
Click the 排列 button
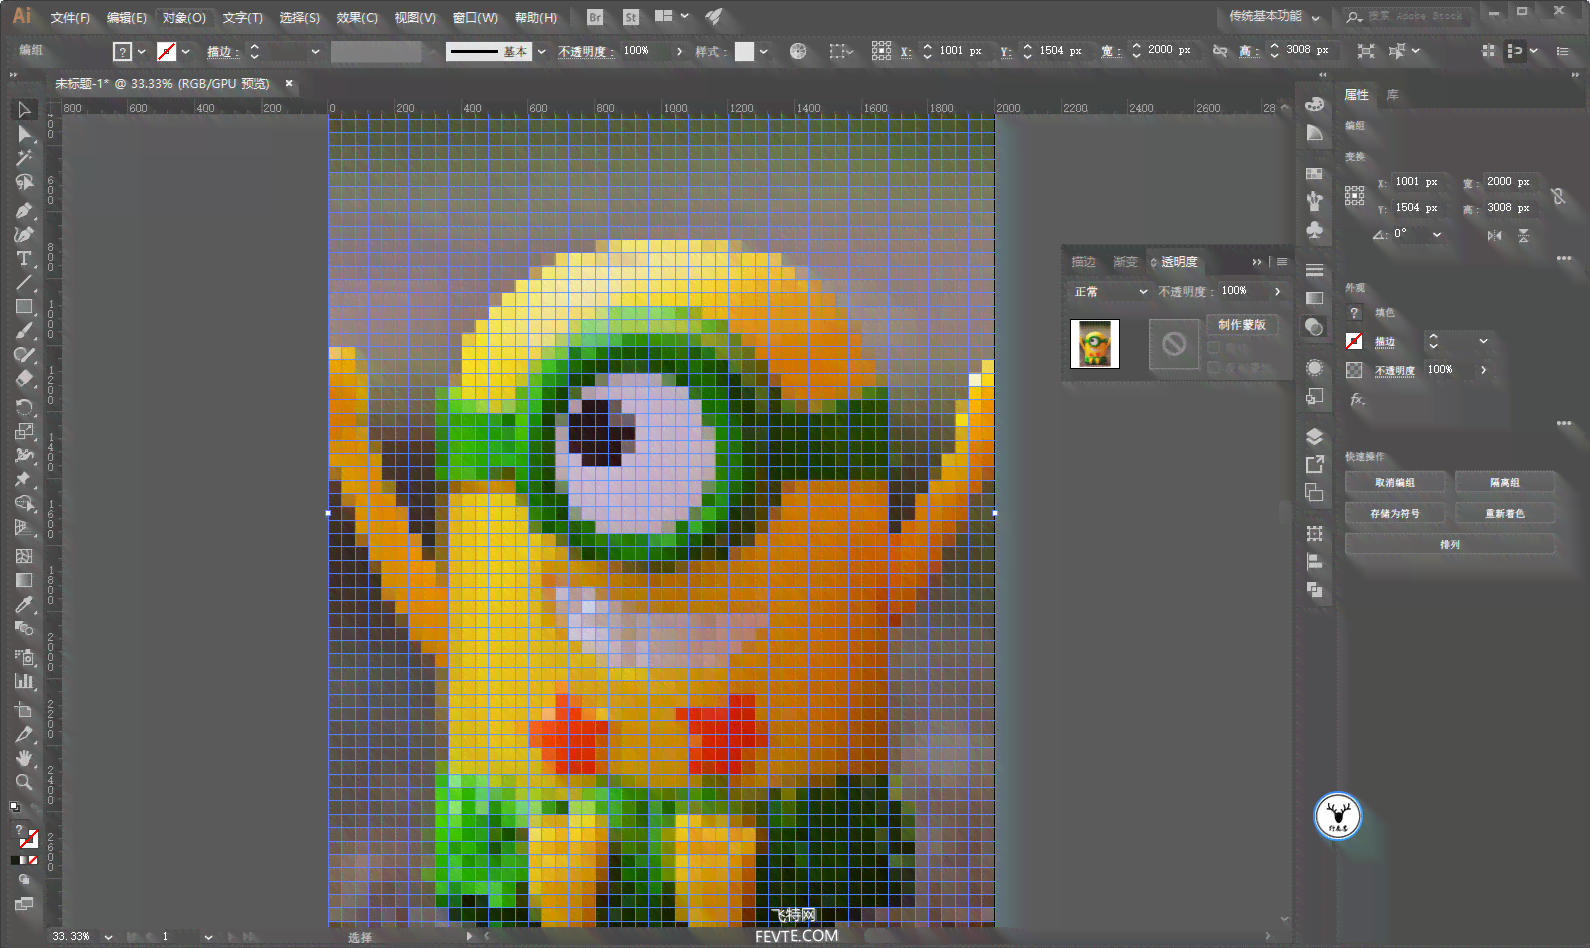click(1450, 545)
